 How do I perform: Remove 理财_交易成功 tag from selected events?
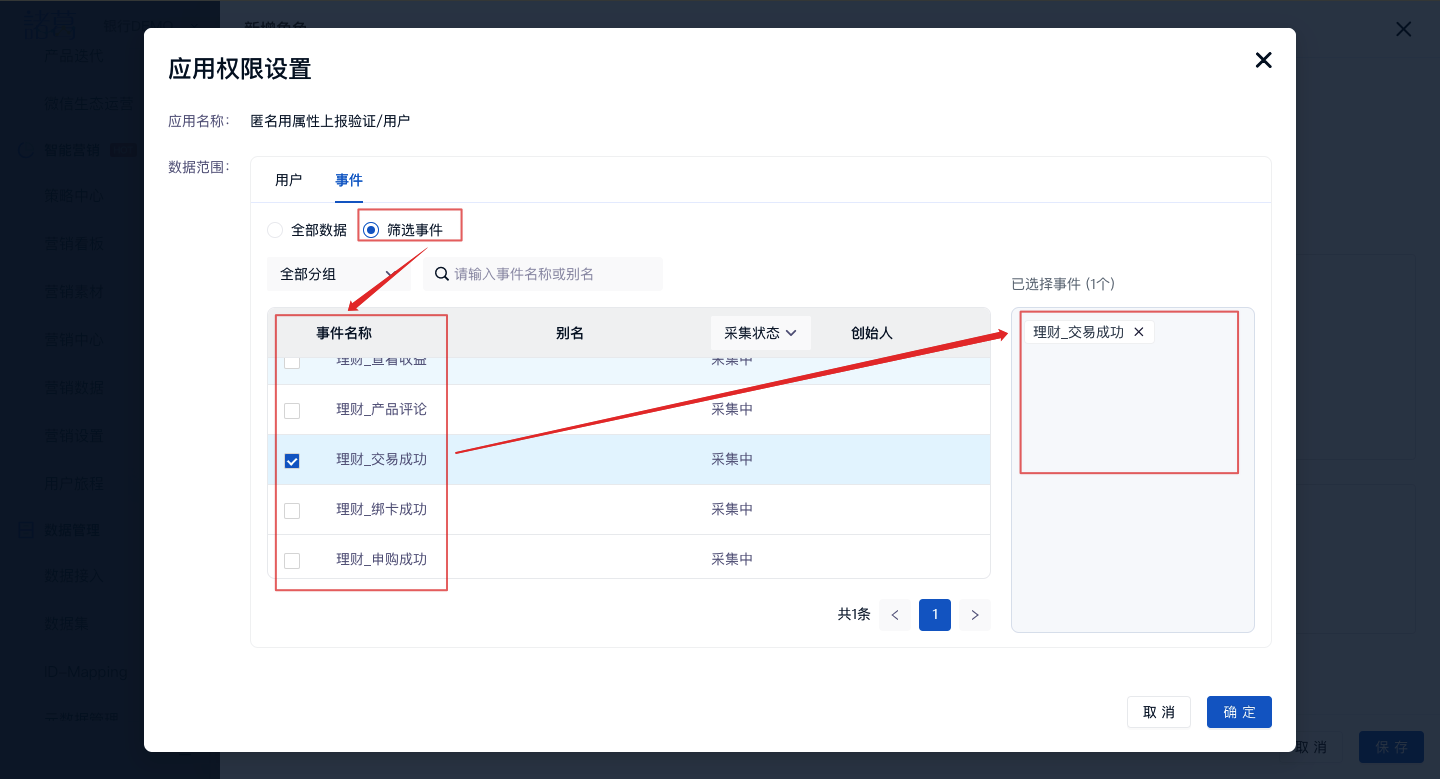pos(1138,332)
